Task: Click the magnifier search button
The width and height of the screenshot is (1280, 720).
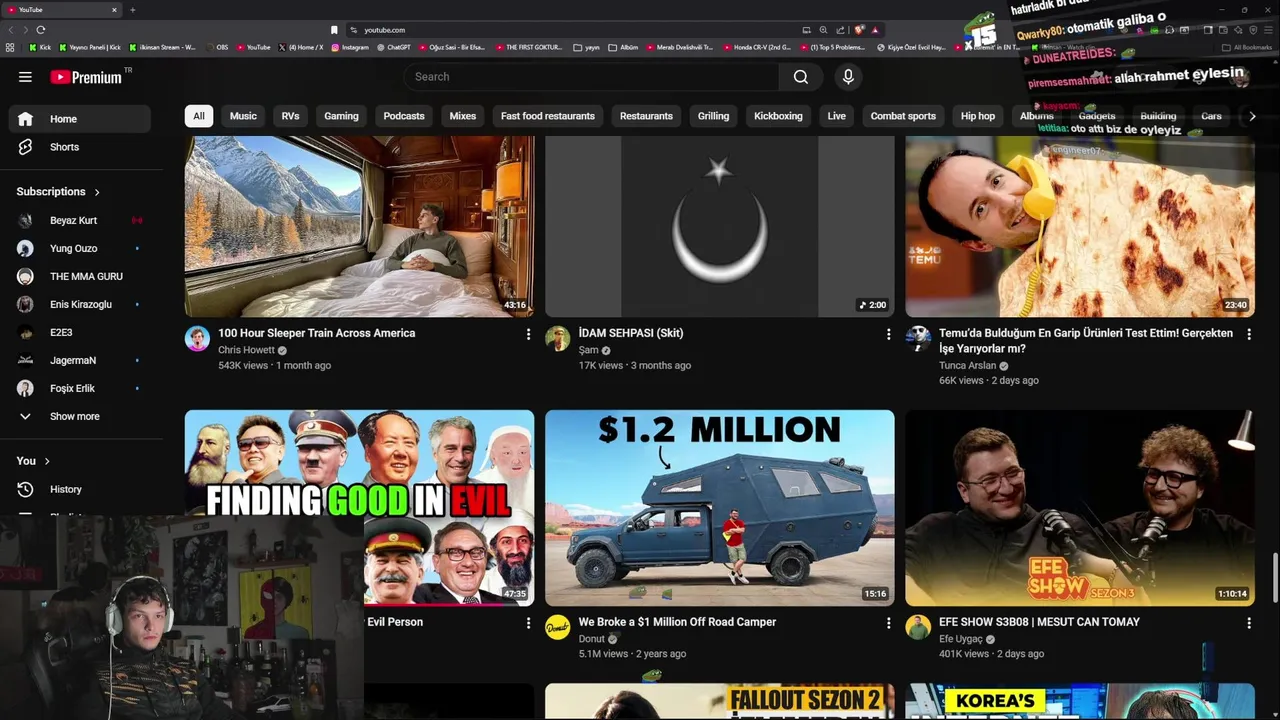Action: pos(801,77)
